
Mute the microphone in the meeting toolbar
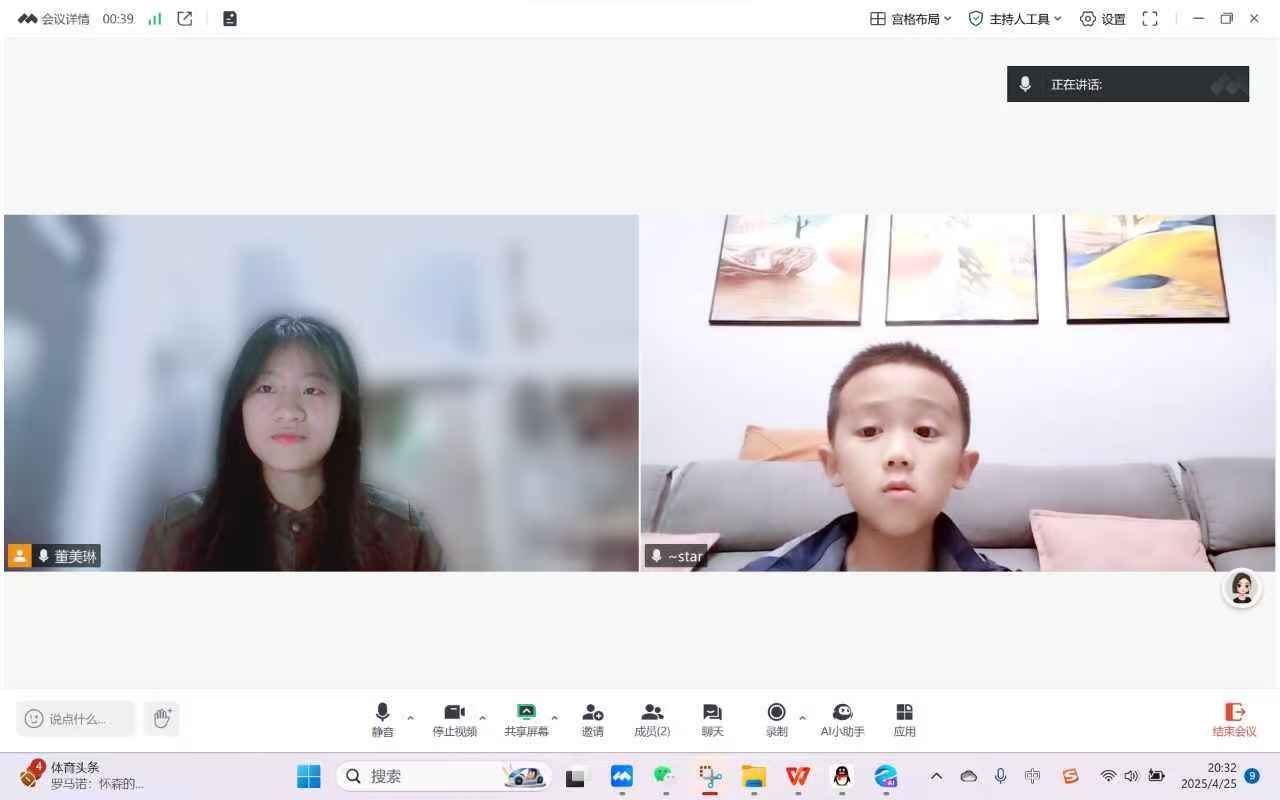pyautogui.click(x=382, y=718)
